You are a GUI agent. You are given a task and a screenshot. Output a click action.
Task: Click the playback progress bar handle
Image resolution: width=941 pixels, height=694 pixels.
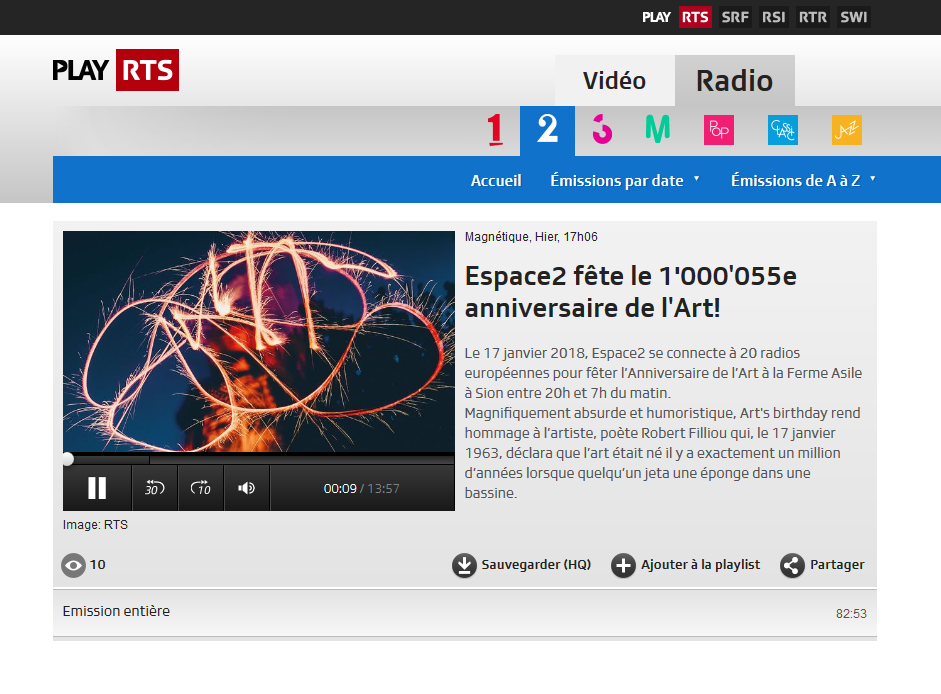[68, 459]
